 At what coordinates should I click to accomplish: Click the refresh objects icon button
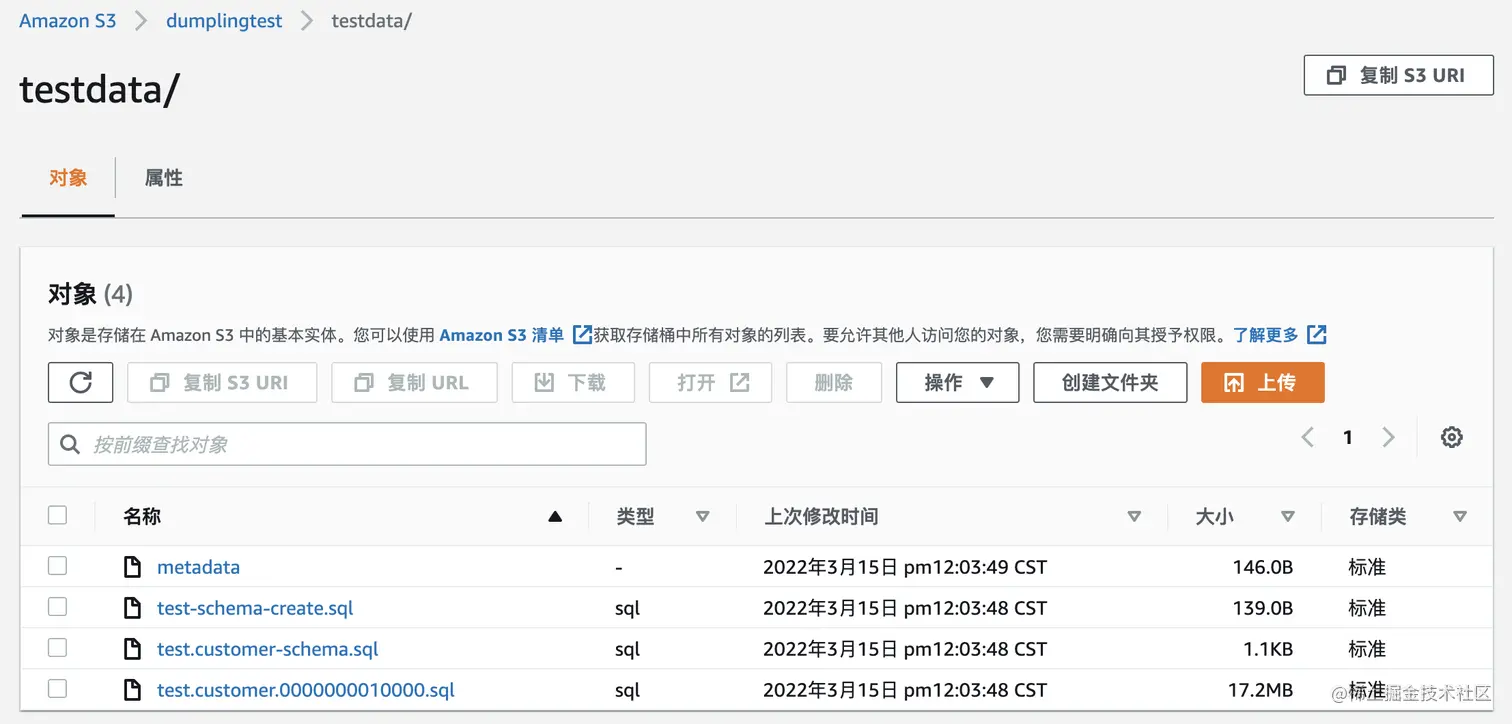coord(80,382)
